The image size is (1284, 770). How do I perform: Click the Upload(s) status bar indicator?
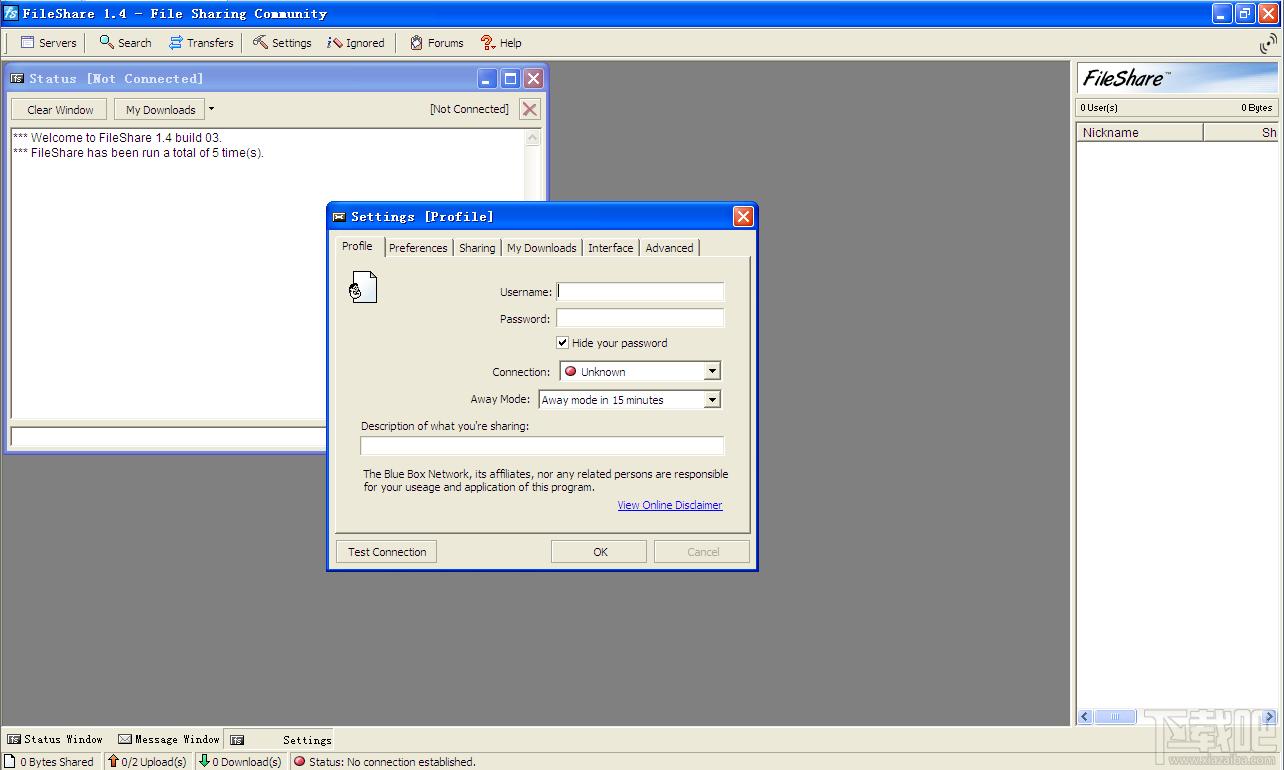point(147,761)
